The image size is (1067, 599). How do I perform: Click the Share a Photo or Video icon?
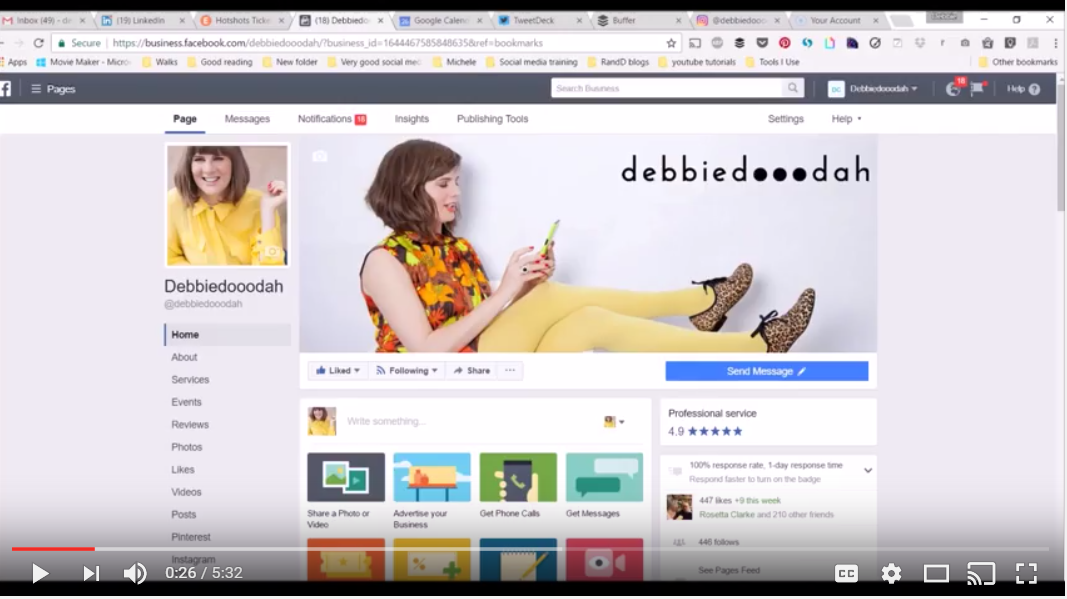click(345, 478)
